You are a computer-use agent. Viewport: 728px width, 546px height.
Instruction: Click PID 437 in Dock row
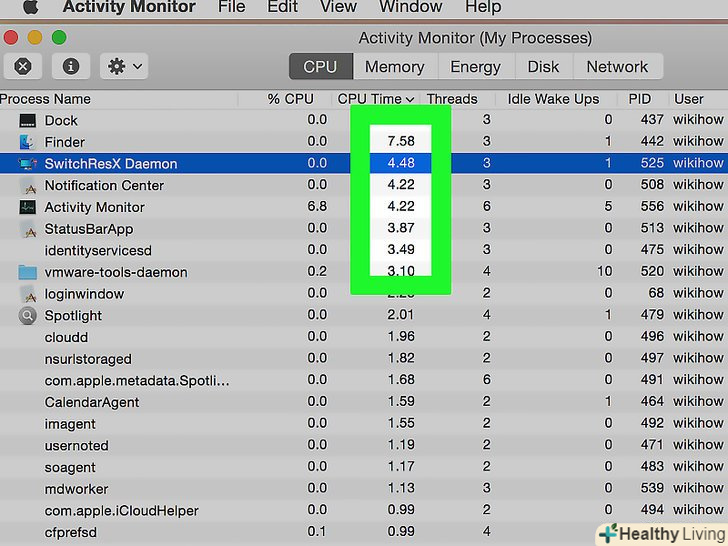652,120
